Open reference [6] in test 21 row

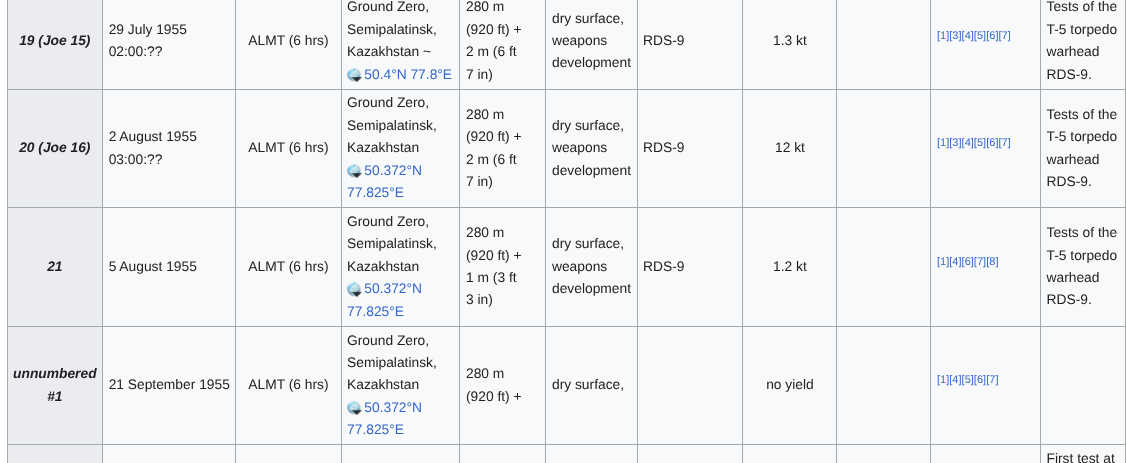tap(967, 262)
